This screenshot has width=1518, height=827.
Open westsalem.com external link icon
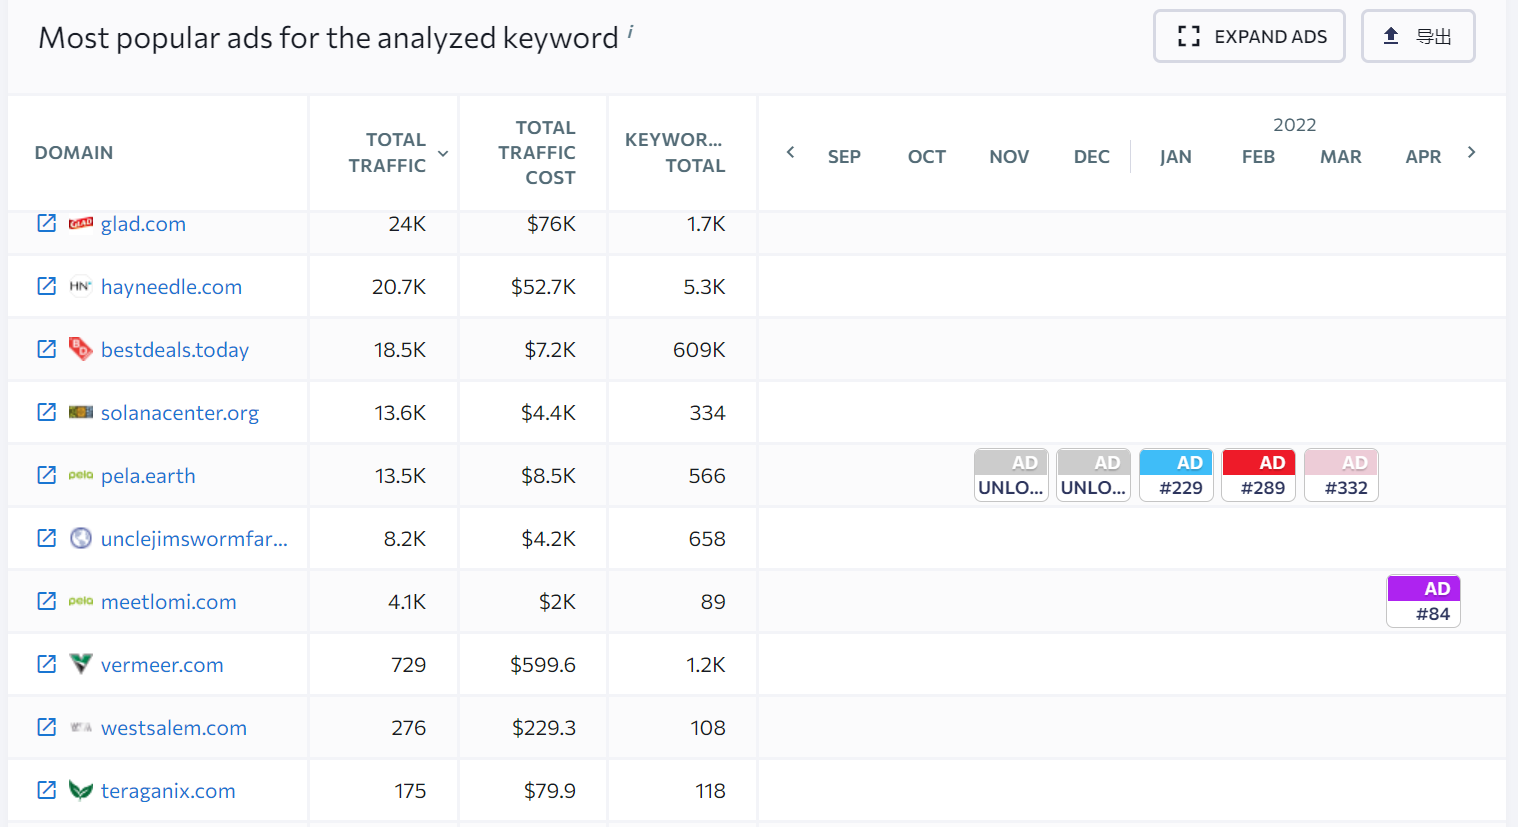[47, 727]
